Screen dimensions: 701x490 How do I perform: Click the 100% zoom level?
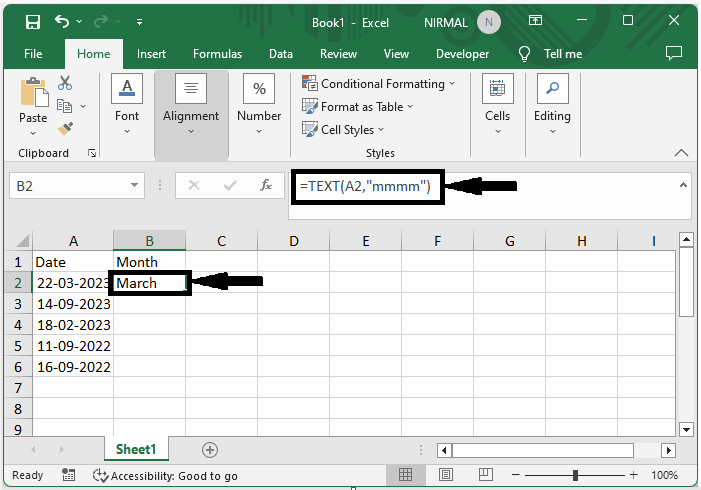[x=664, y=475]
